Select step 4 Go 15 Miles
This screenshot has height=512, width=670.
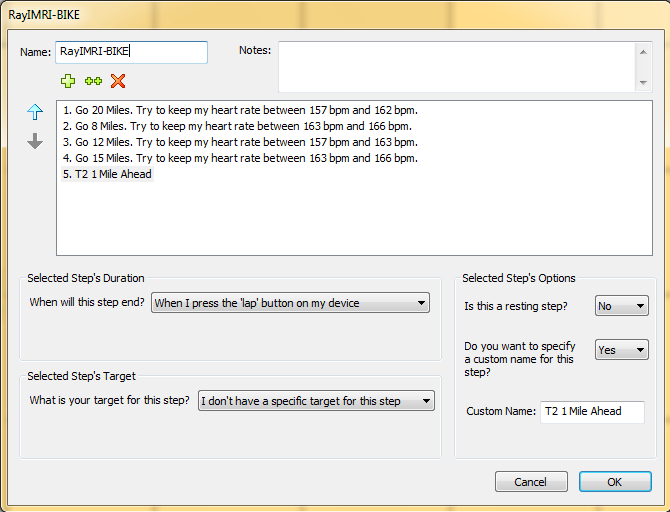click(240, 159)
